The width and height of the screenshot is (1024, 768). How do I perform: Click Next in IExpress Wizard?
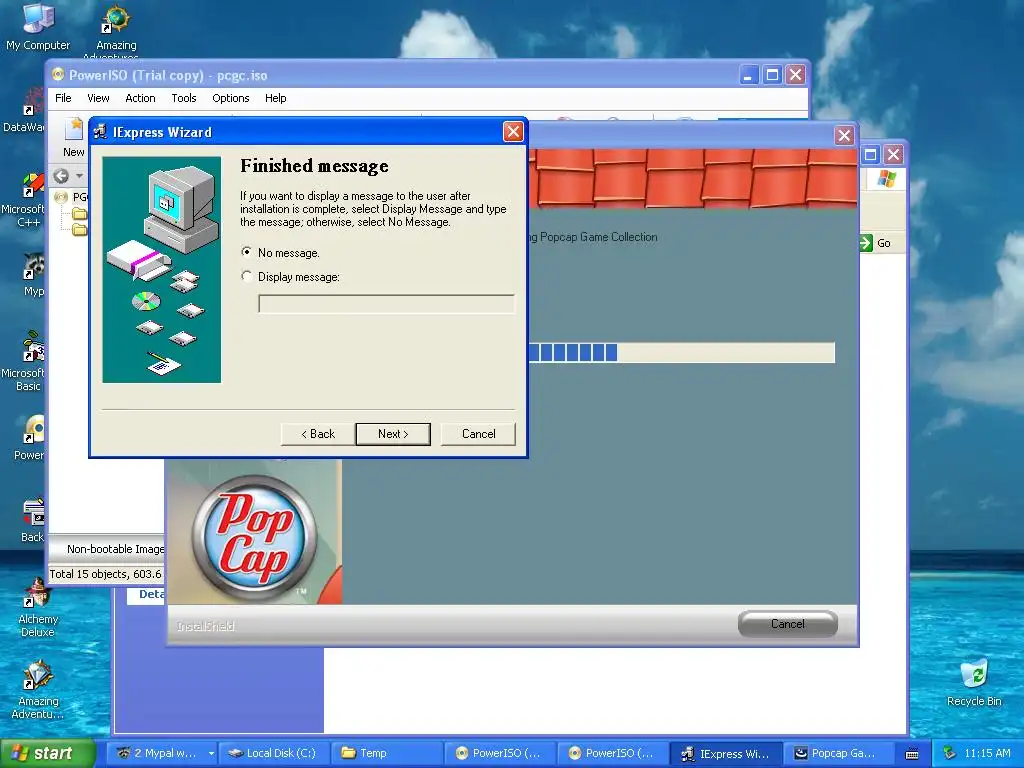click(392, 434)
